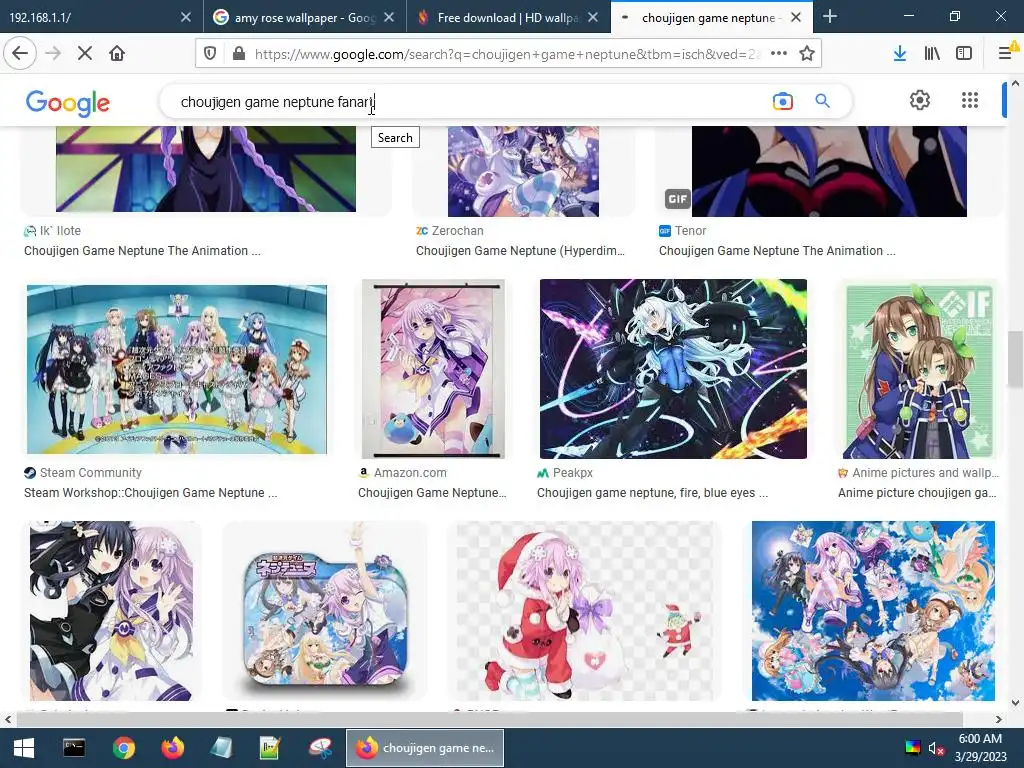Open Google quick settings gear

(x=920, y=100)
